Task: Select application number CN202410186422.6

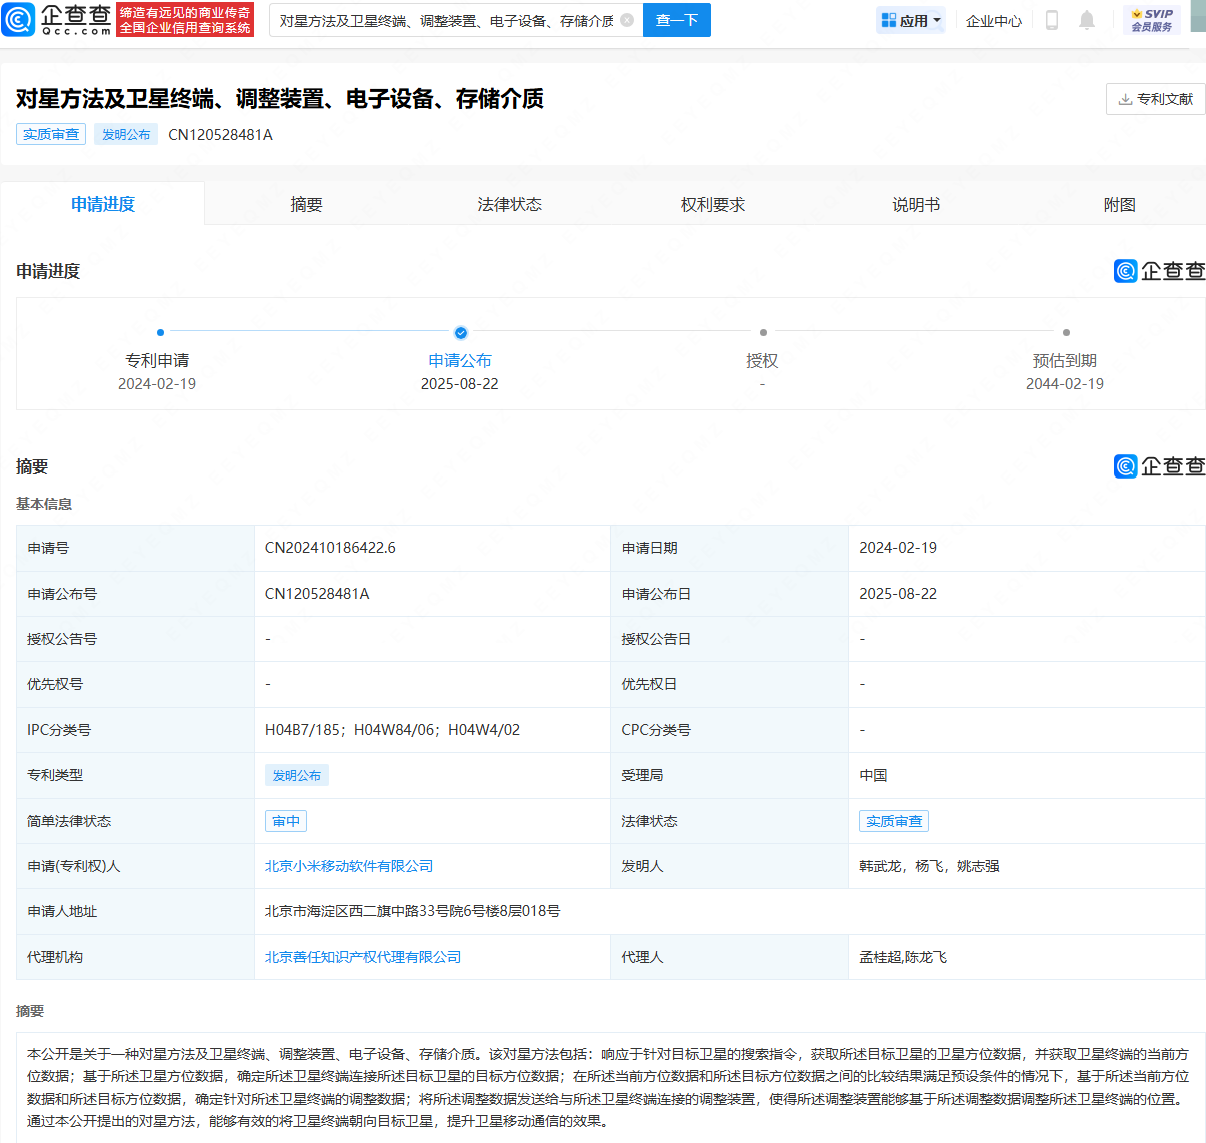Action: 330,548
